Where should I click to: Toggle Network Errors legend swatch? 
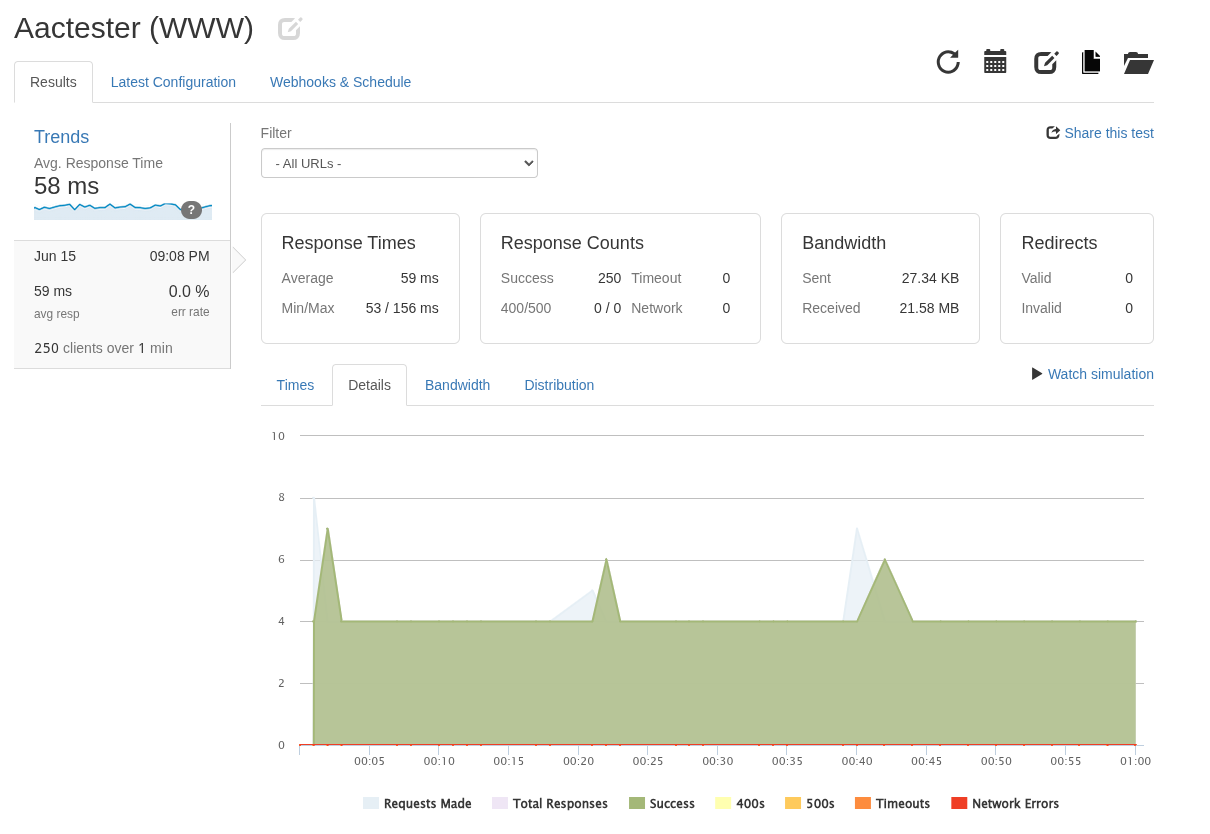pyautogui.click(x=959, y=803)
